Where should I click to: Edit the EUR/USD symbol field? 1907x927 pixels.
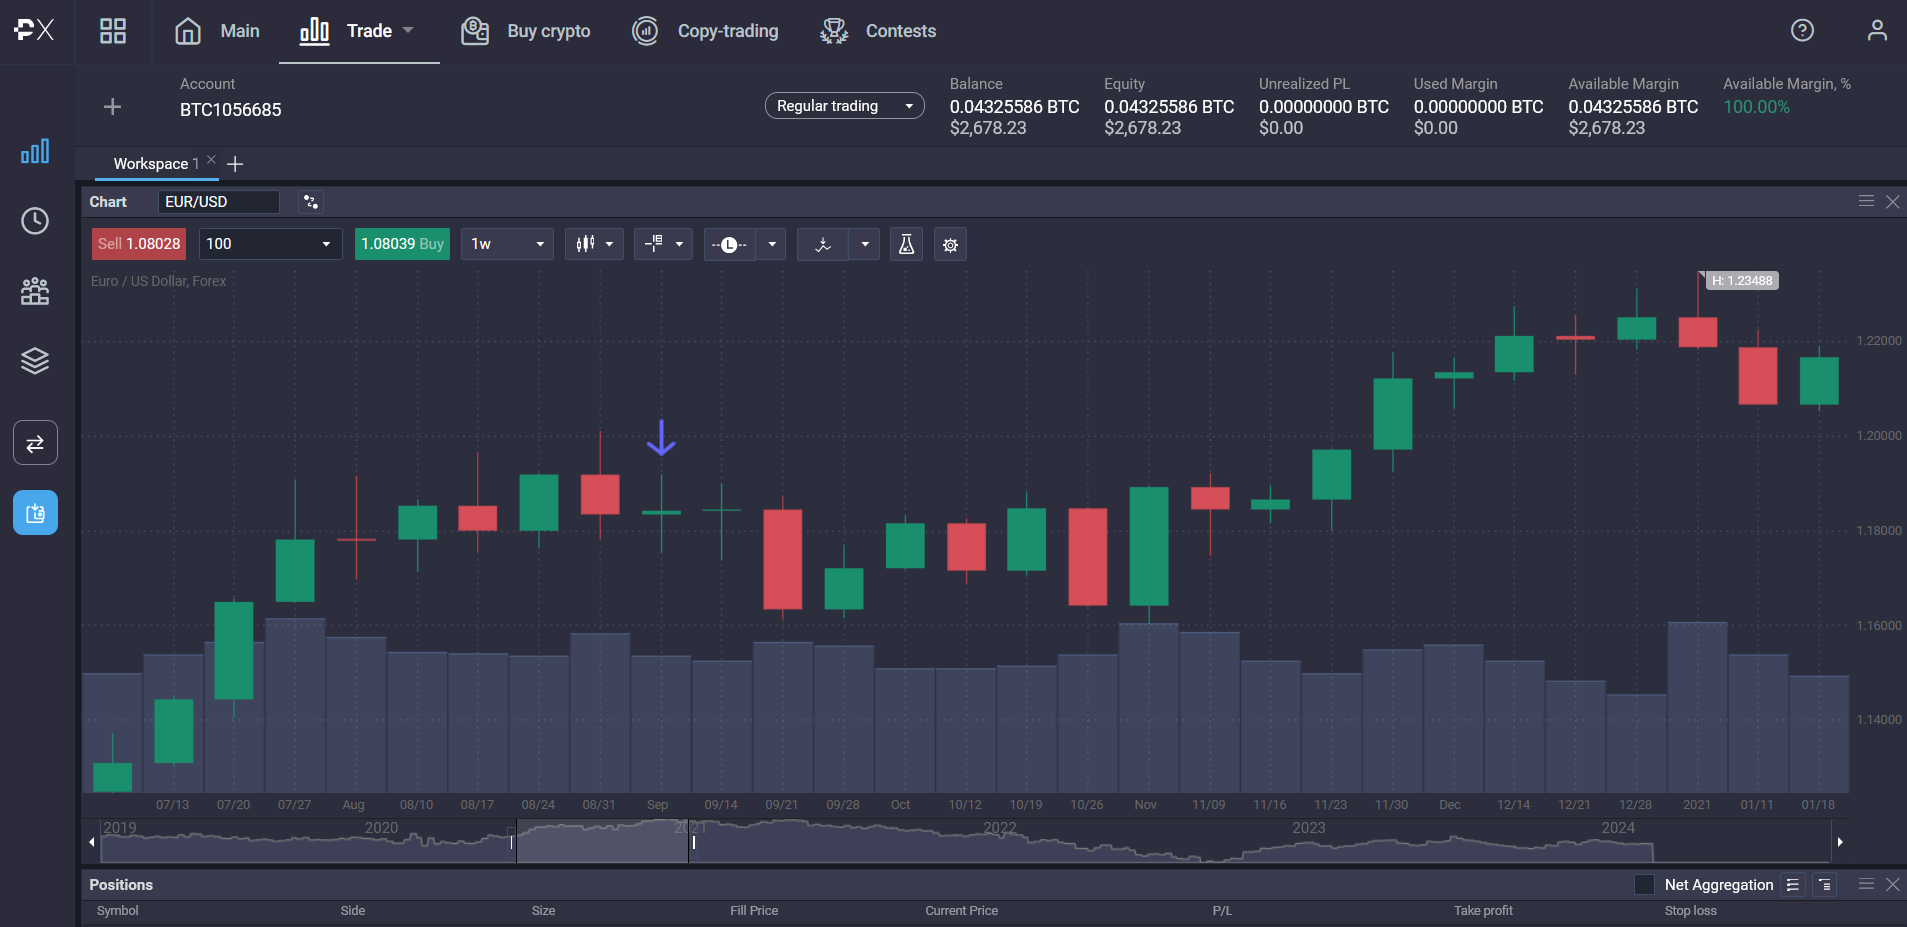pyautogui.click(x=218, y=202)
